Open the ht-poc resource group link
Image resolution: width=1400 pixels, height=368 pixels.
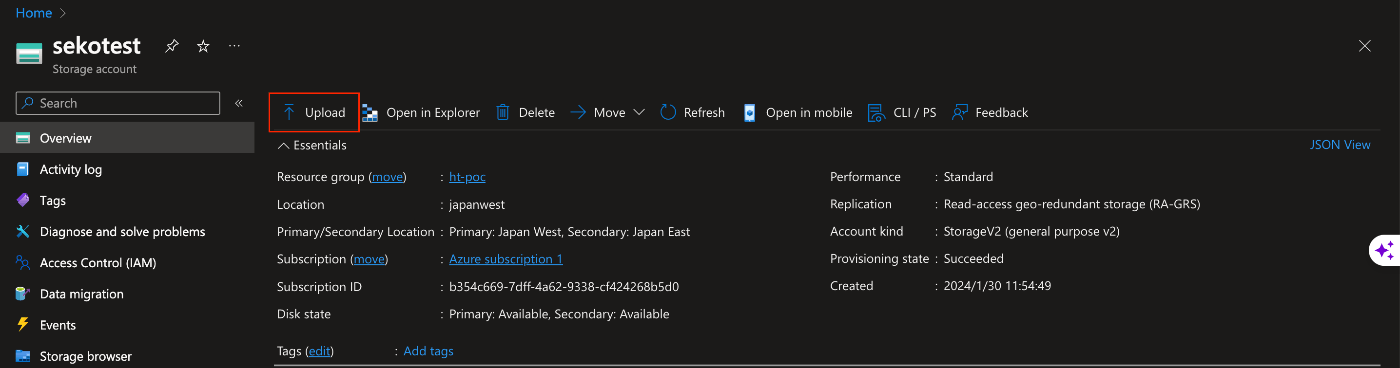pyautogui.click(x=467, y=177)
